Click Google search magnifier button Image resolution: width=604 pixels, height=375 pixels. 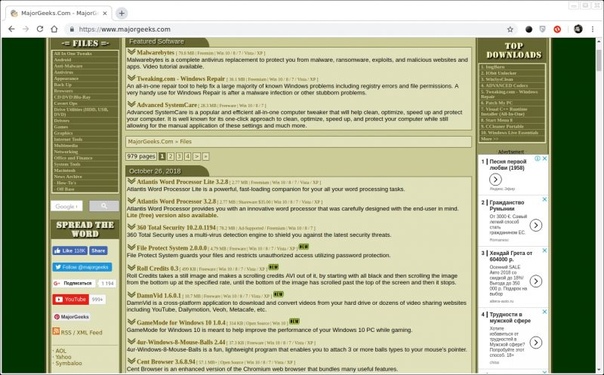[104, 206]
